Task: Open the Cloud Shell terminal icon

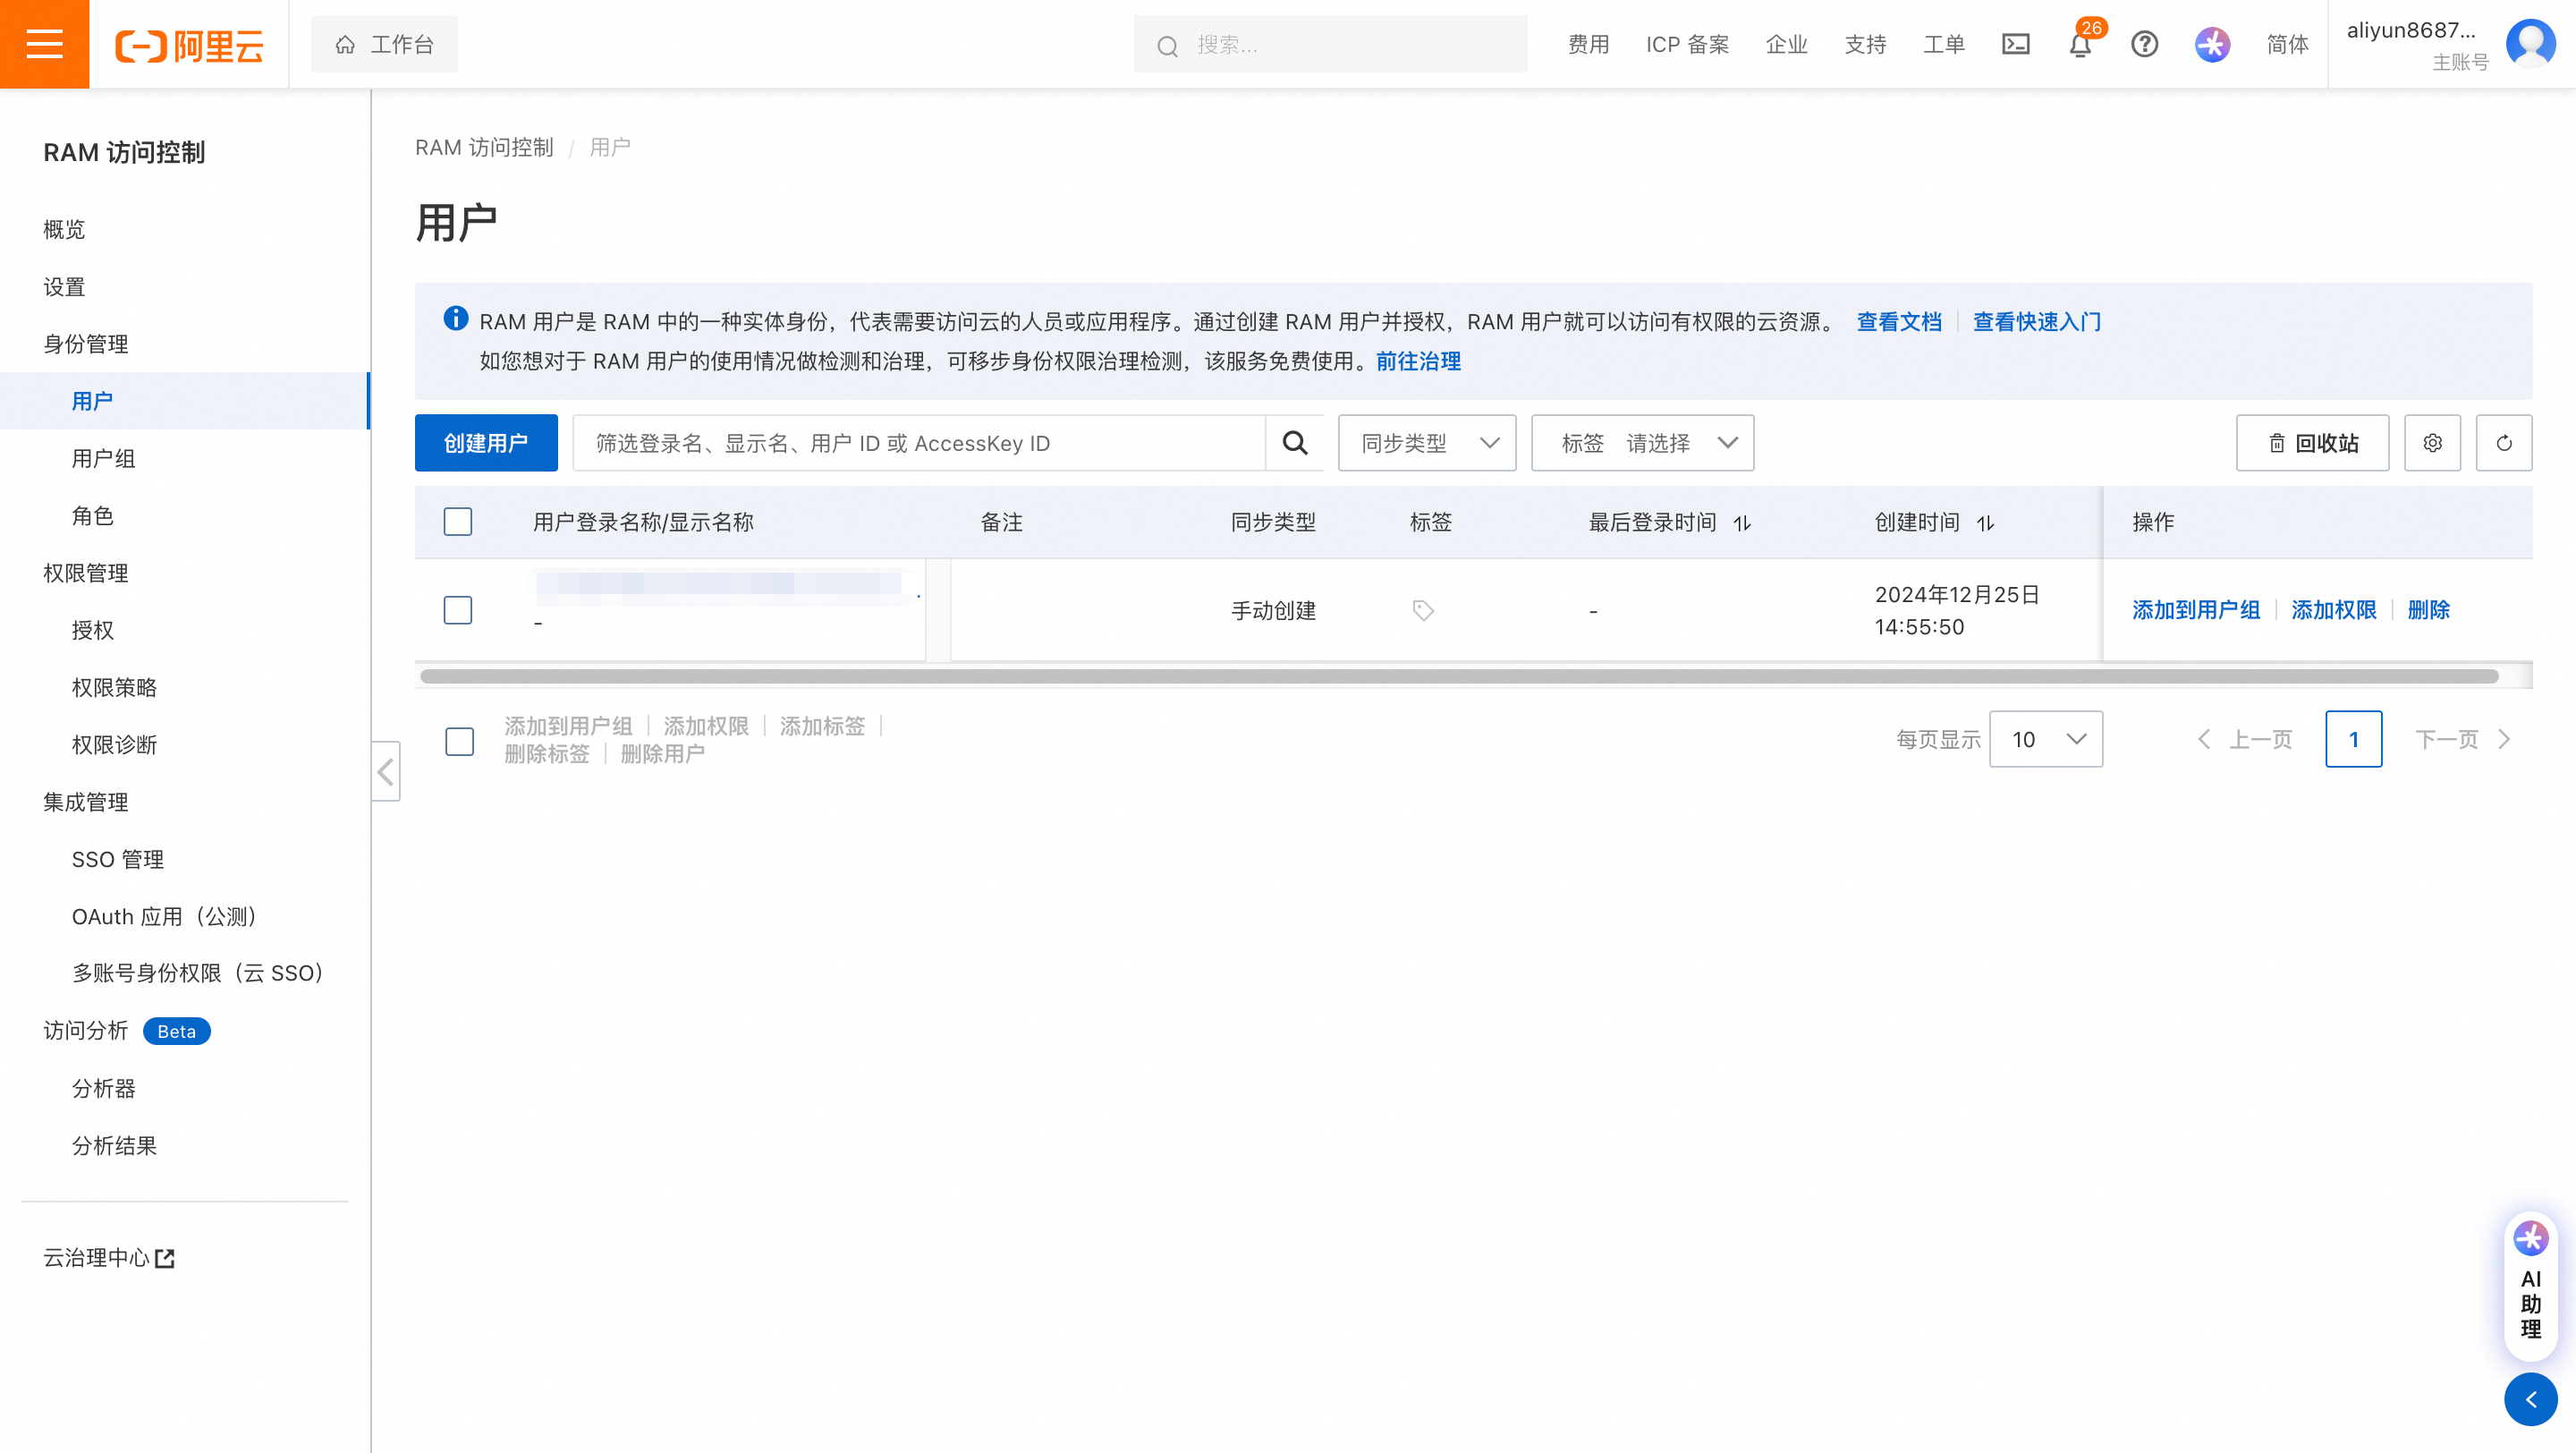Action: point(2015,44)
